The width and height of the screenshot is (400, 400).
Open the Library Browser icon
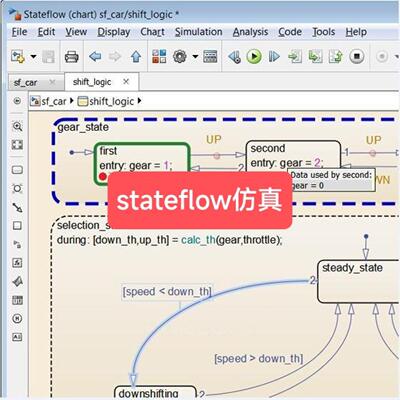click(x=159, y=56)
